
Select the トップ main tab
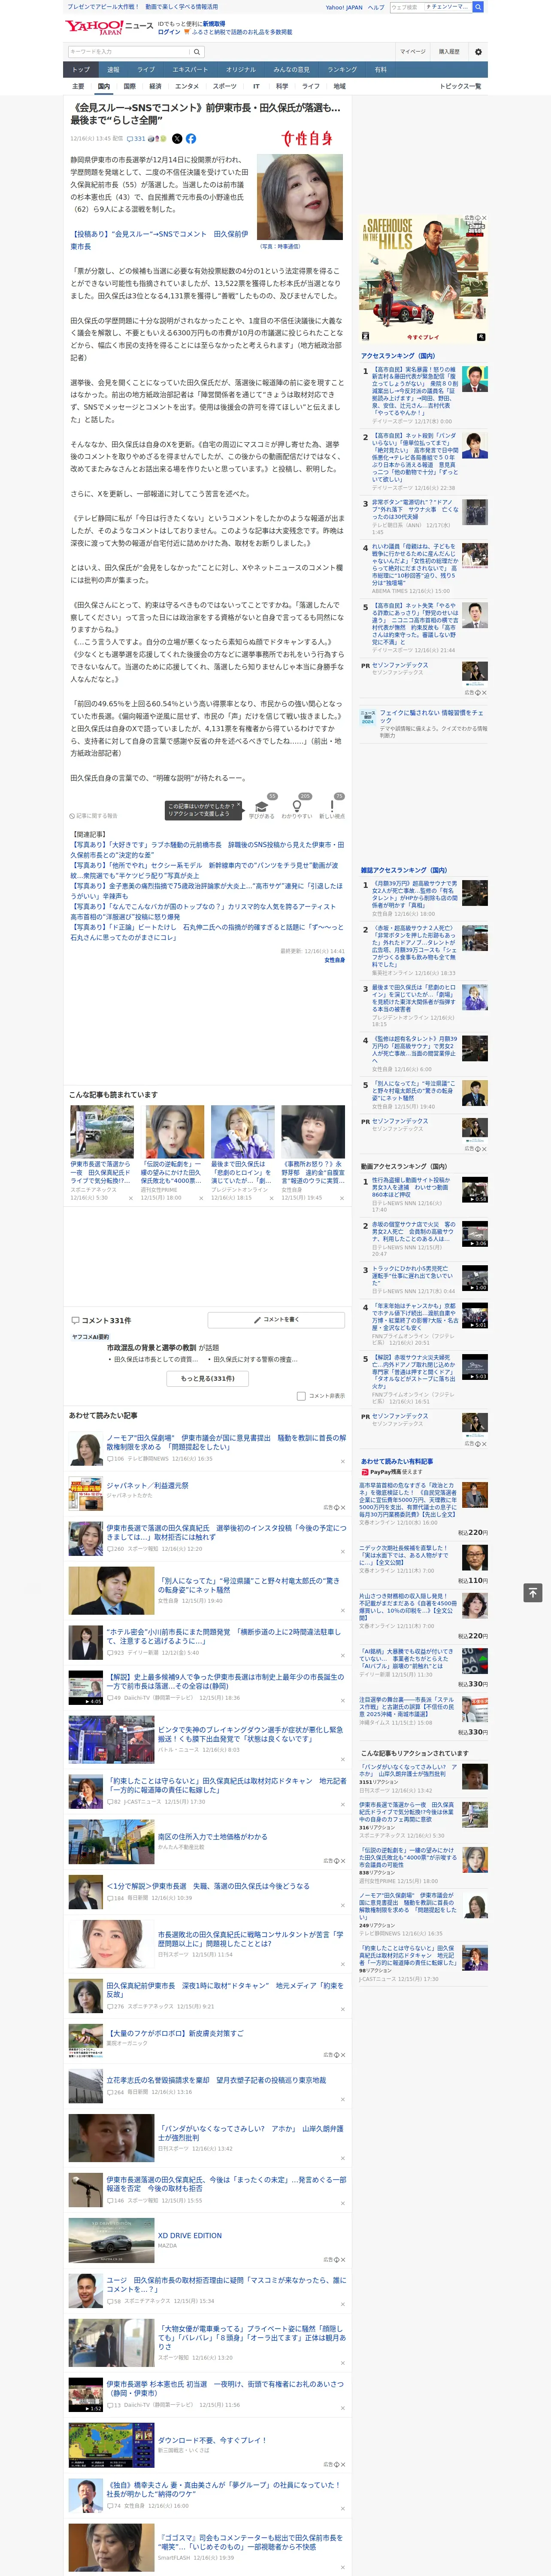pos(81,70)
